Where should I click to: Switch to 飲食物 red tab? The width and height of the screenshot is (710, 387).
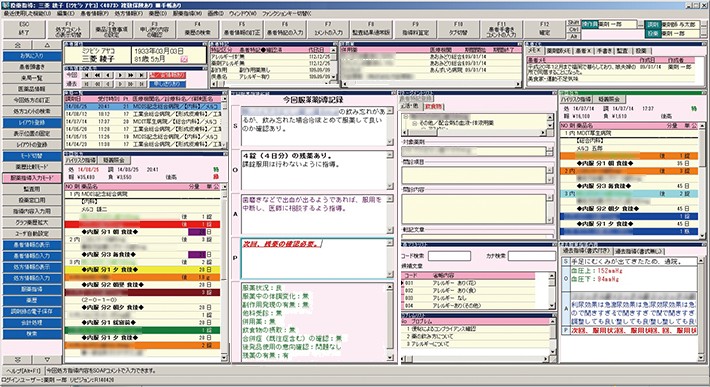coord(434,106)
